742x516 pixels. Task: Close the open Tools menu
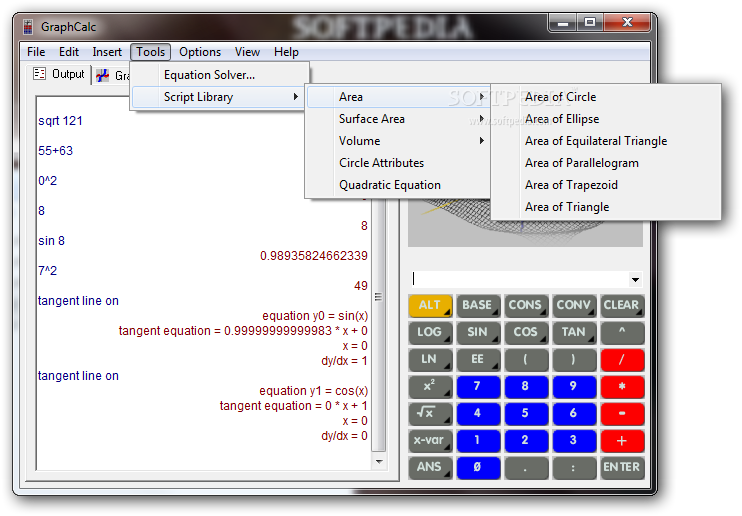[150, 52]
